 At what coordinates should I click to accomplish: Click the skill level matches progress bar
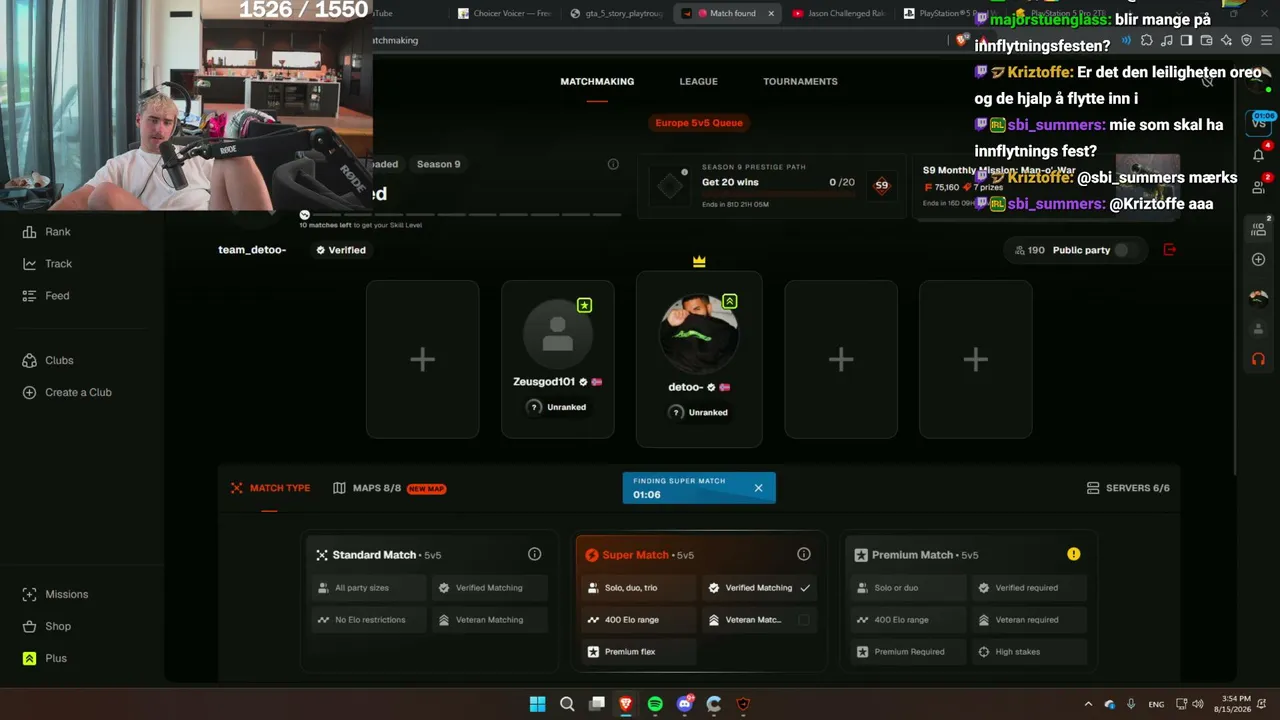tap(460, 214)
